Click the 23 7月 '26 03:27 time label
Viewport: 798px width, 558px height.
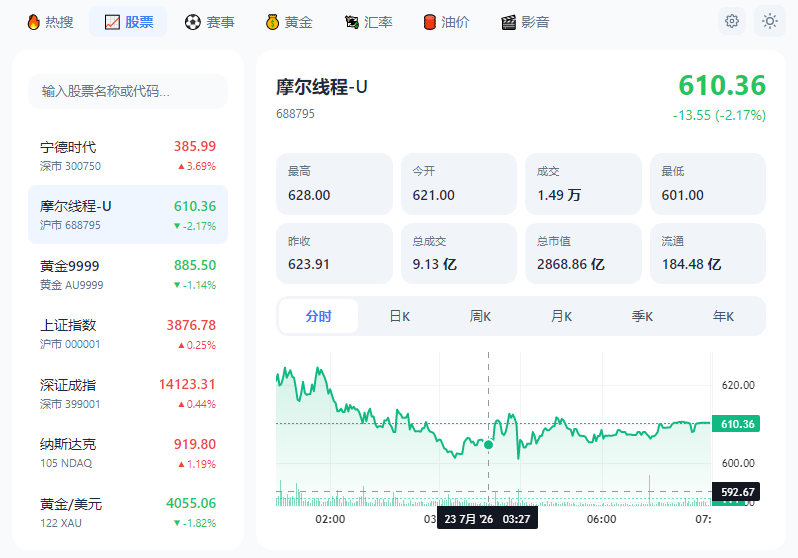pyautogui.click(x=488, y=519)
